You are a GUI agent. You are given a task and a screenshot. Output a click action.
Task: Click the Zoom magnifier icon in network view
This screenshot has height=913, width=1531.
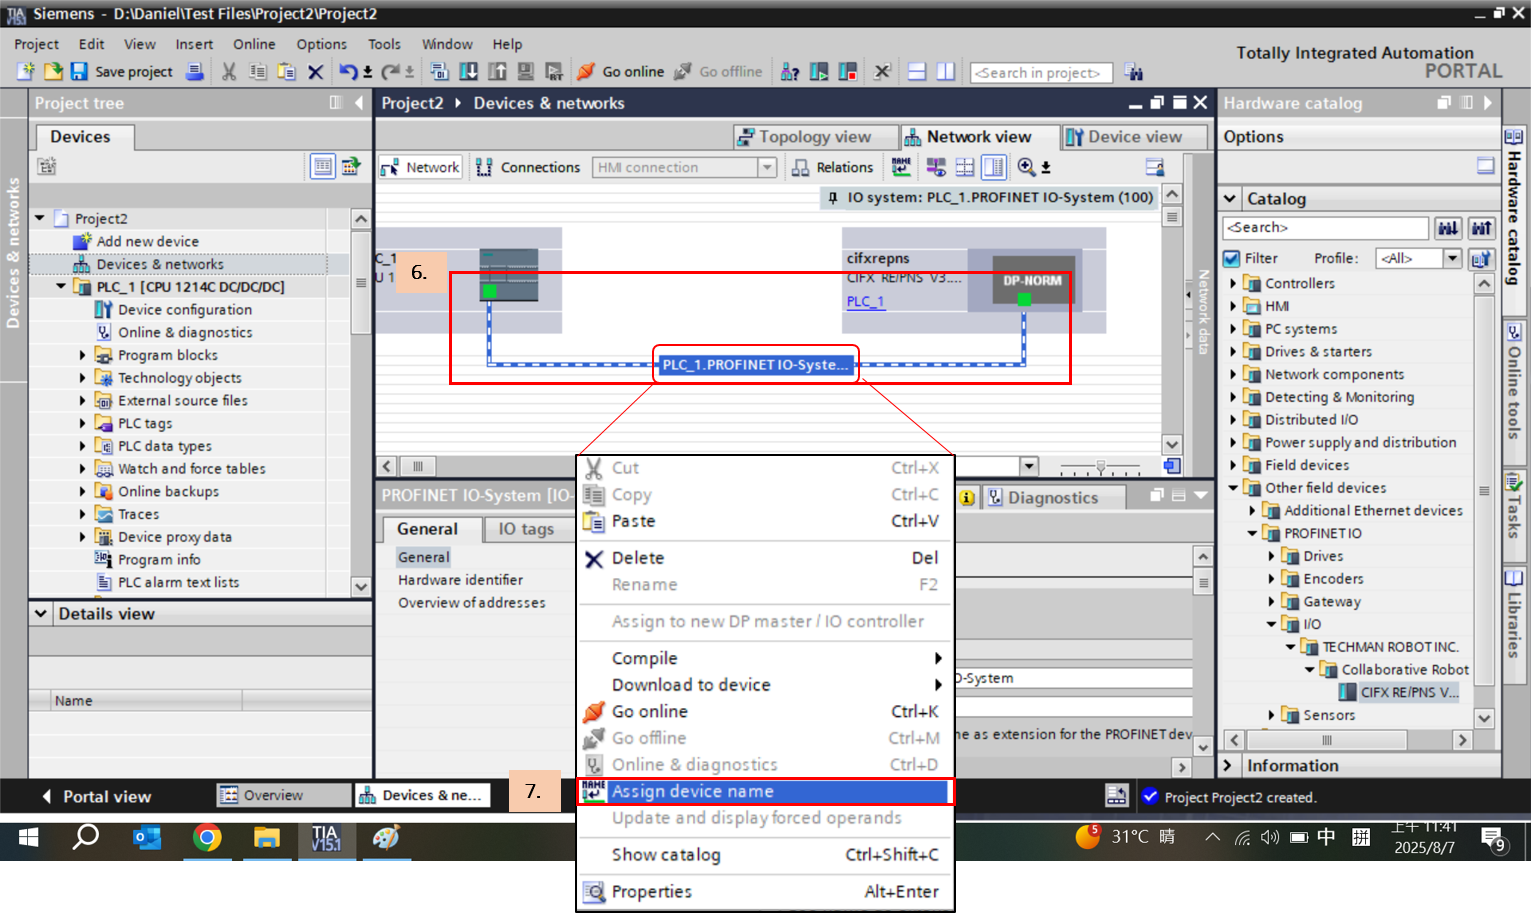click(1027, 167)
